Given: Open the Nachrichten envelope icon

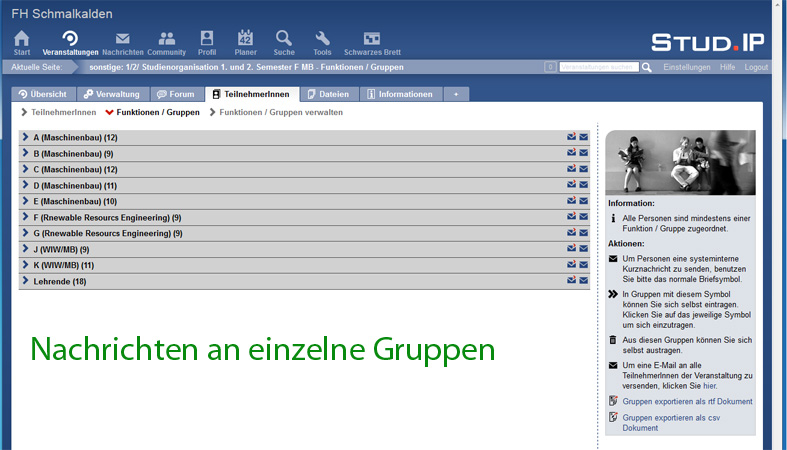Looking at the screenshot, I should click(122, 40).
